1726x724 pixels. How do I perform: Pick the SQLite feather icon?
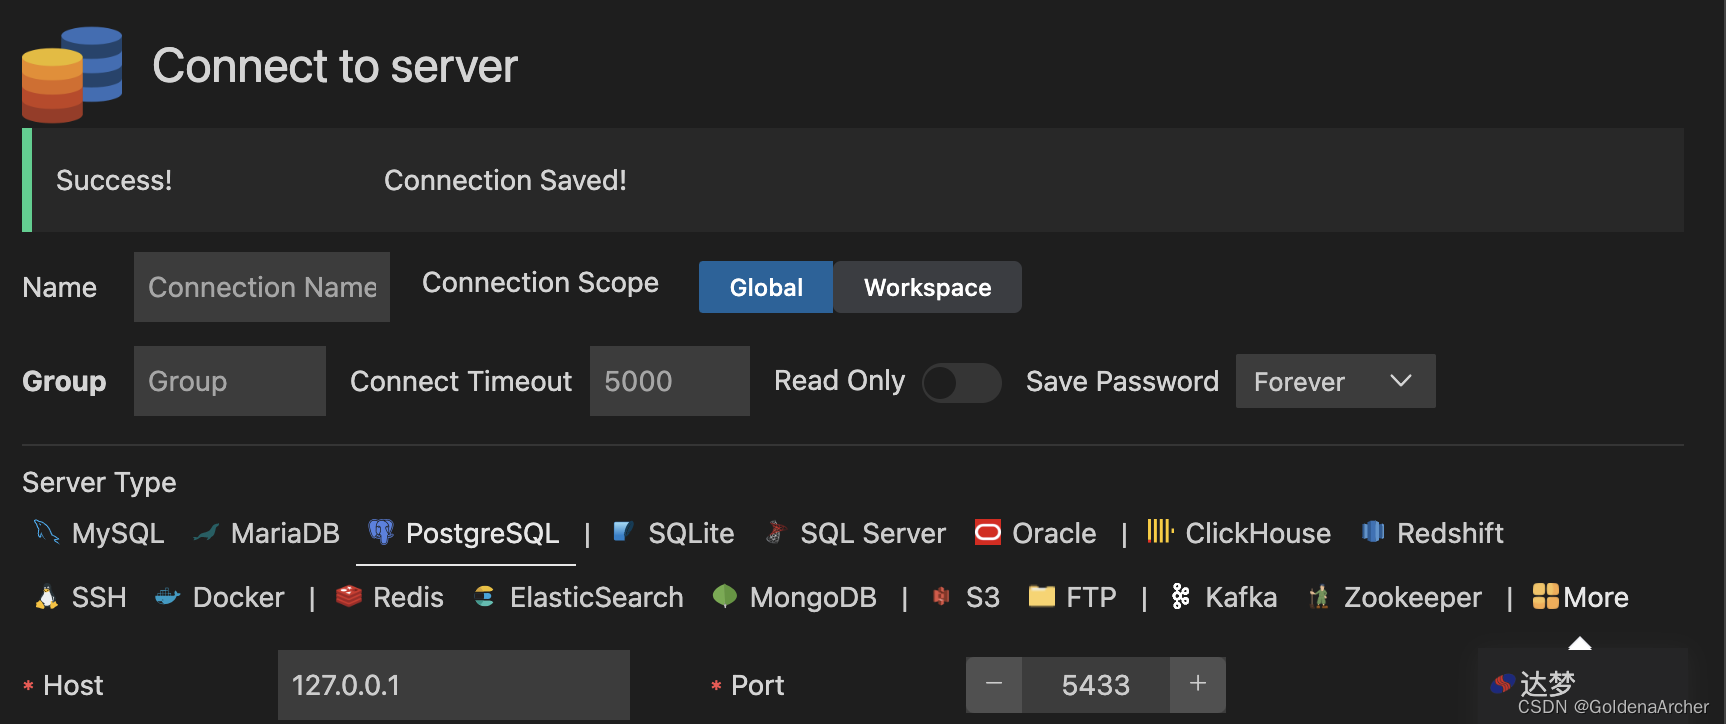(623, 531)
